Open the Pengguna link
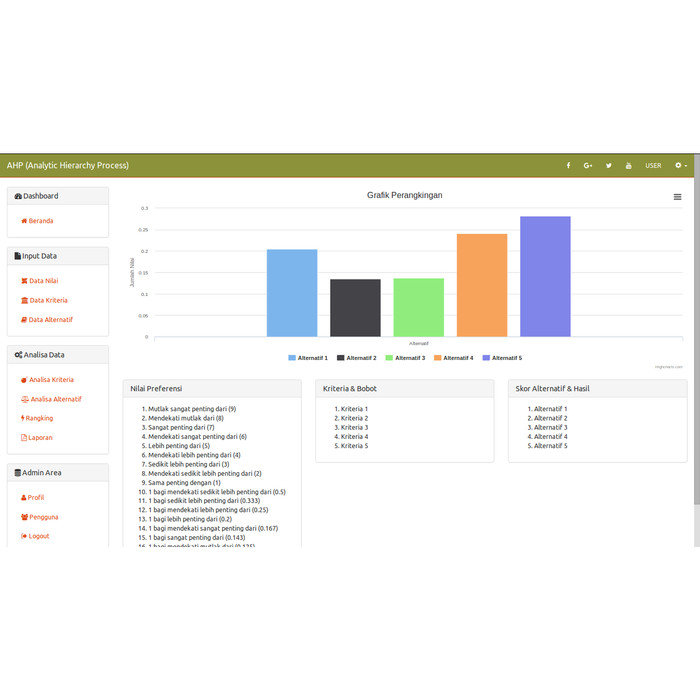This screenshot has height=700, width=700. click(43, 517)
